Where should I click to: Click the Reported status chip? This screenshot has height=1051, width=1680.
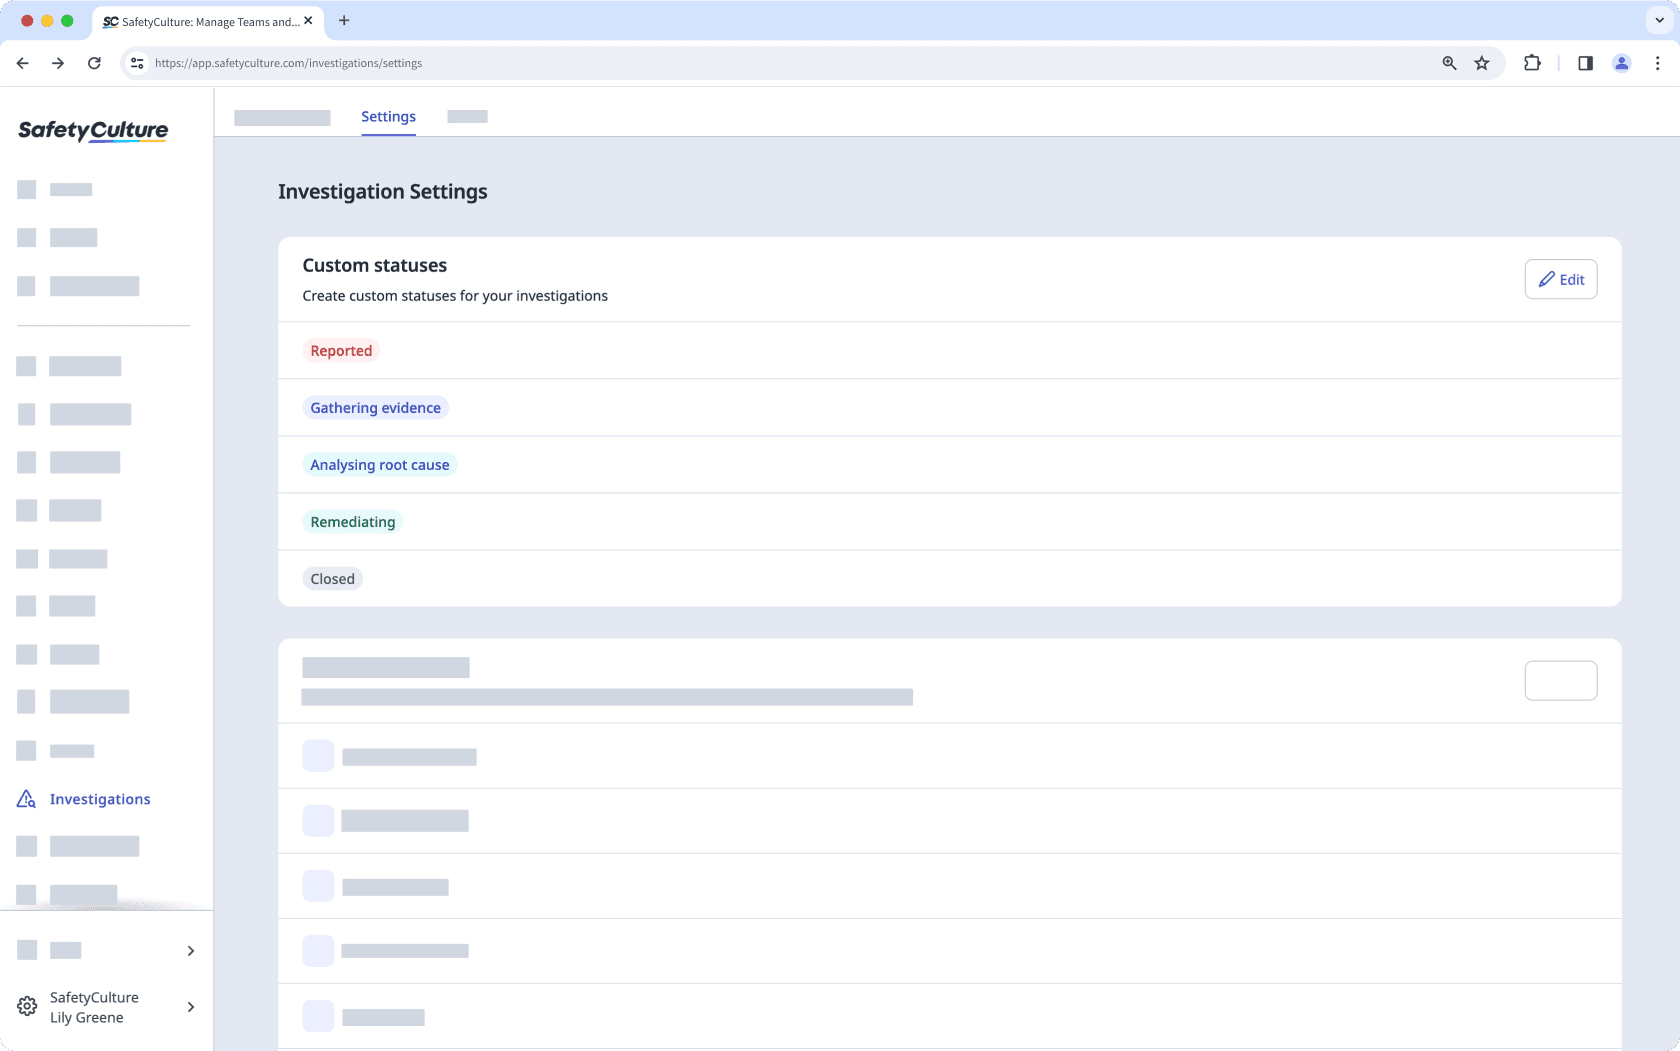pyautogui.click(x=341, y=350)
